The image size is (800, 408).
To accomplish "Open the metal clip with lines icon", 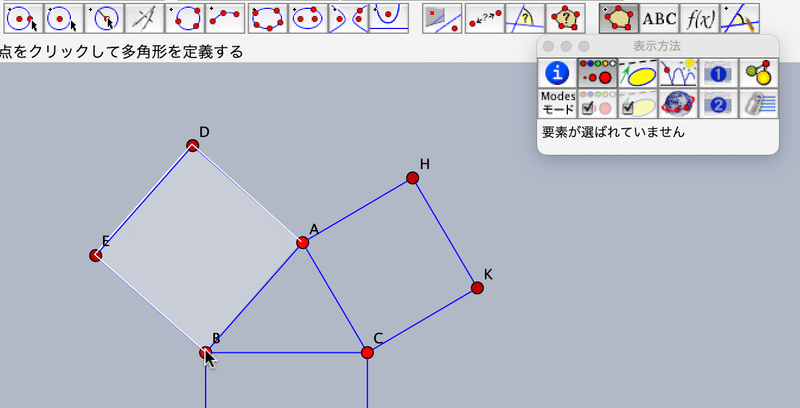I will (x=759, y=104).
